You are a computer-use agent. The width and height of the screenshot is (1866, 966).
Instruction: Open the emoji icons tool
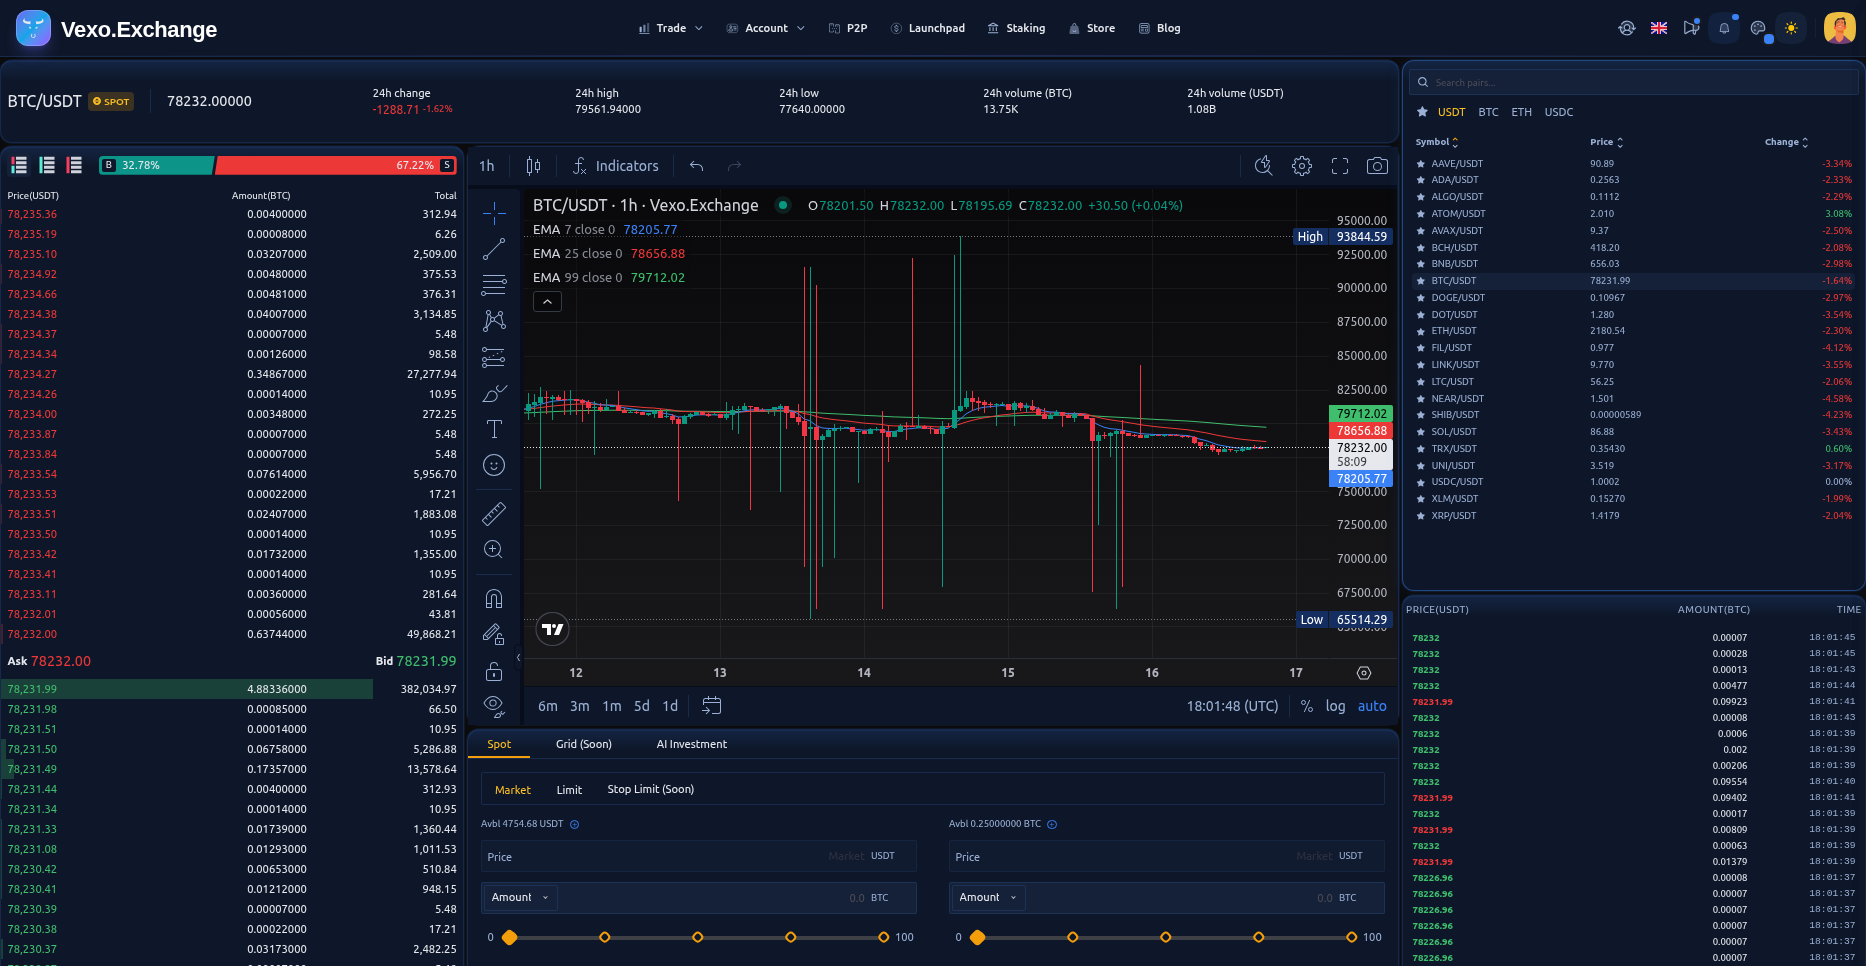click(494, 465)
